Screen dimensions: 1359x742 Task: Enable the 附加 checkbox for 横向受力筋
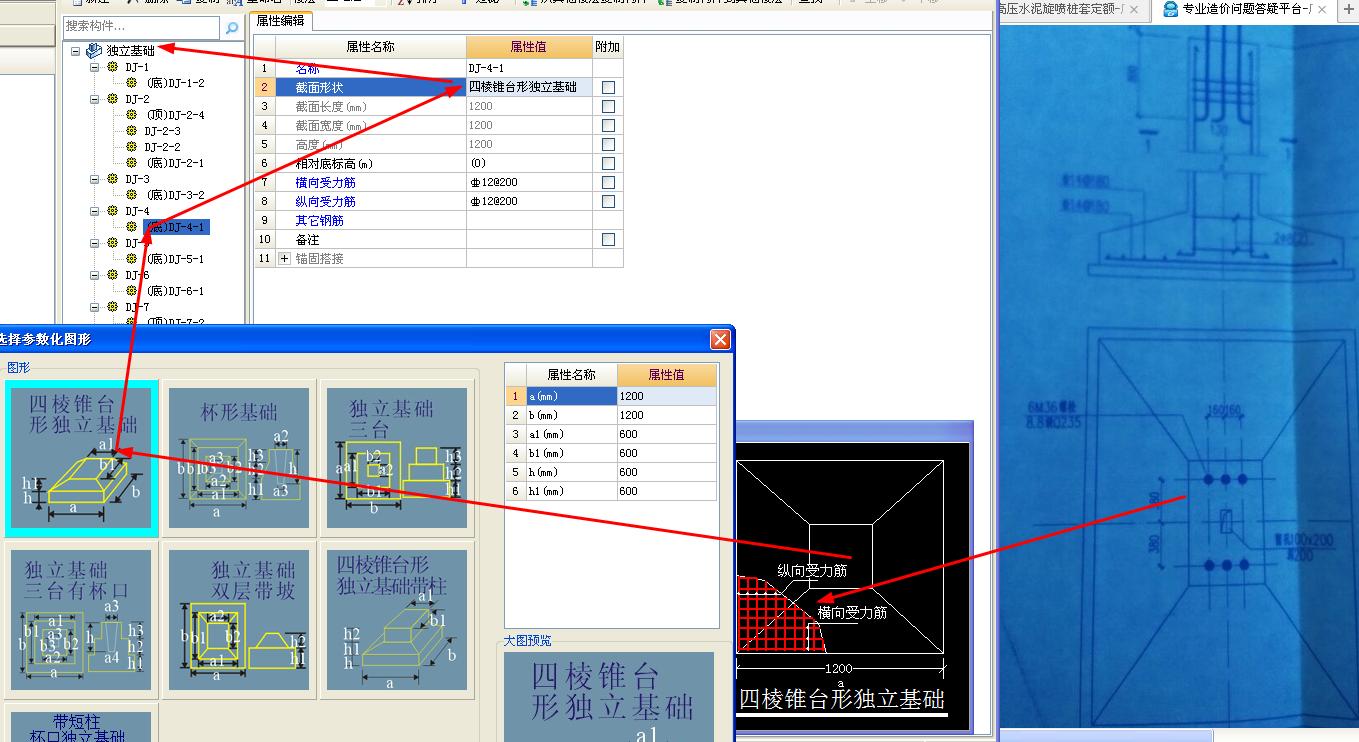(608, 182)
